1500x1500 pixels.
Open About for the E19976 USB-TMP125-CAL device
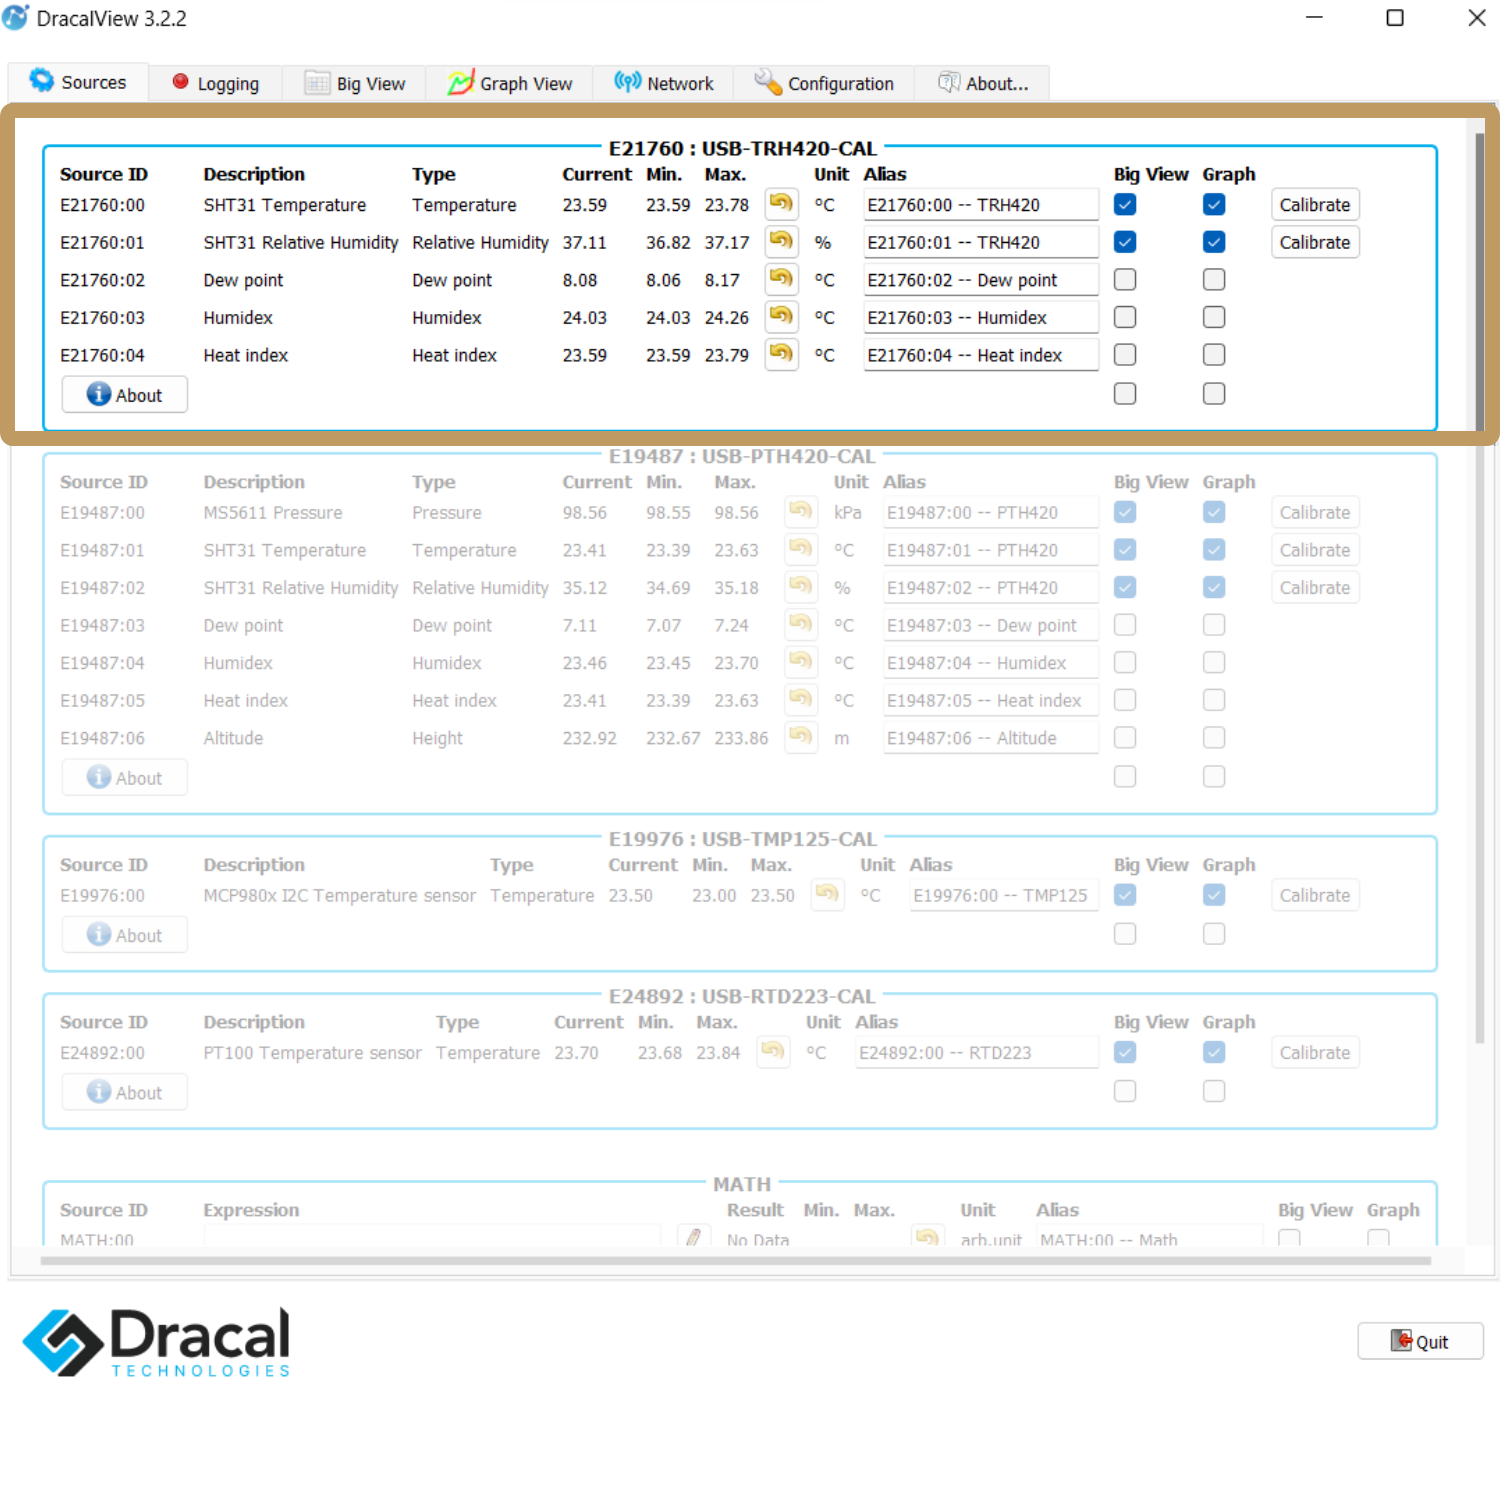(x=124, y=935)
